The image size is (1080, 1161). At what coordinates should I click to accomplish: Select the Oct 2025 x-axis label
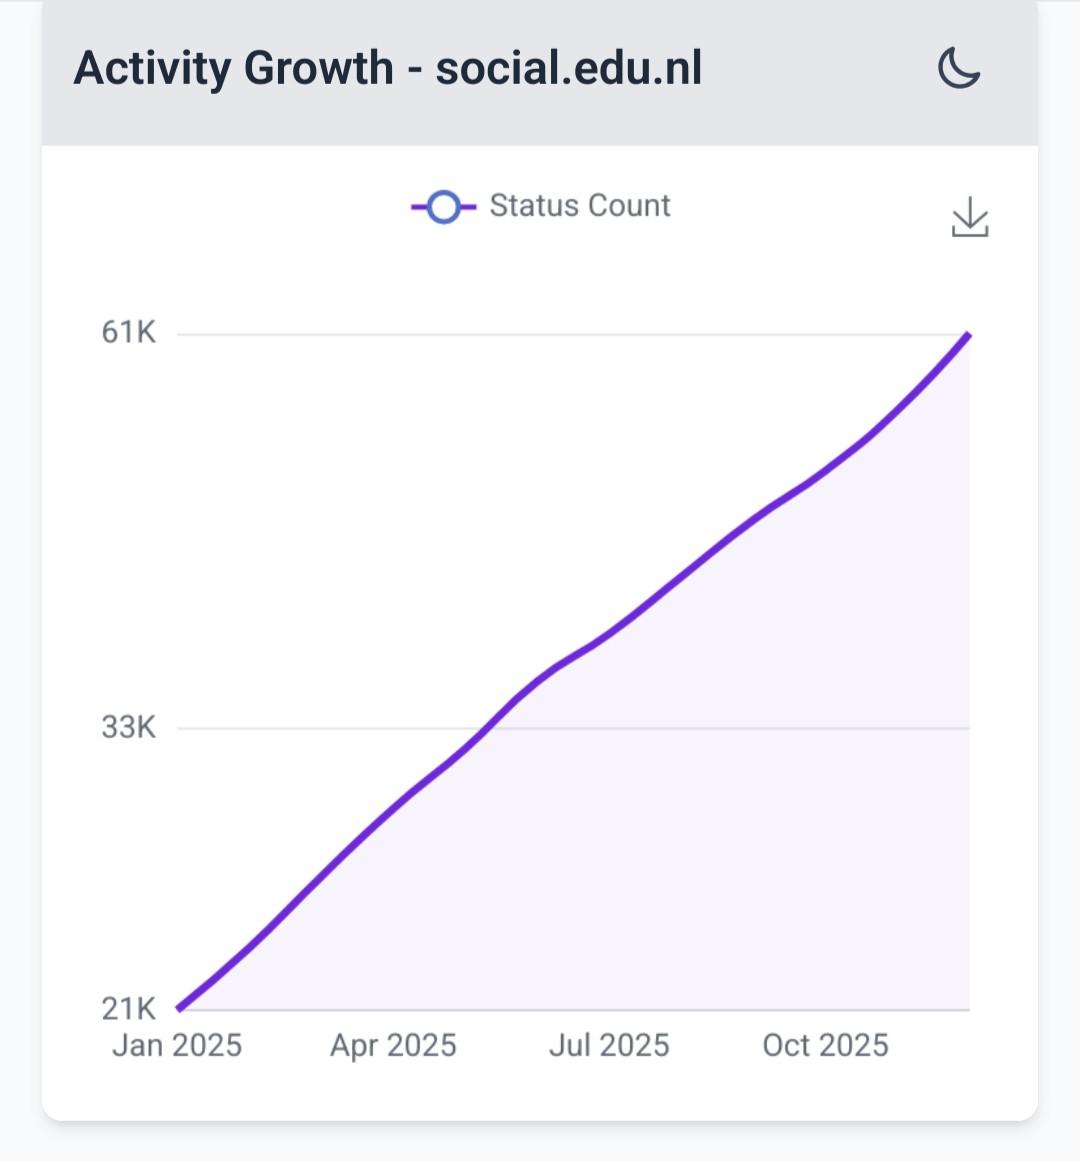(x=825, y=1045)
